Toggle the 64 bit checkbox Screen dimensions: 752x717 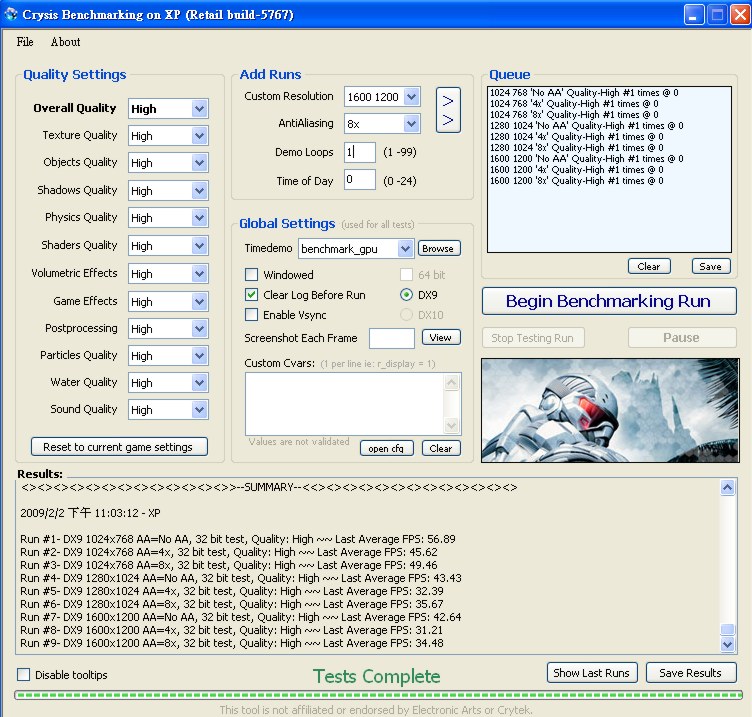(x=406, y=275)
